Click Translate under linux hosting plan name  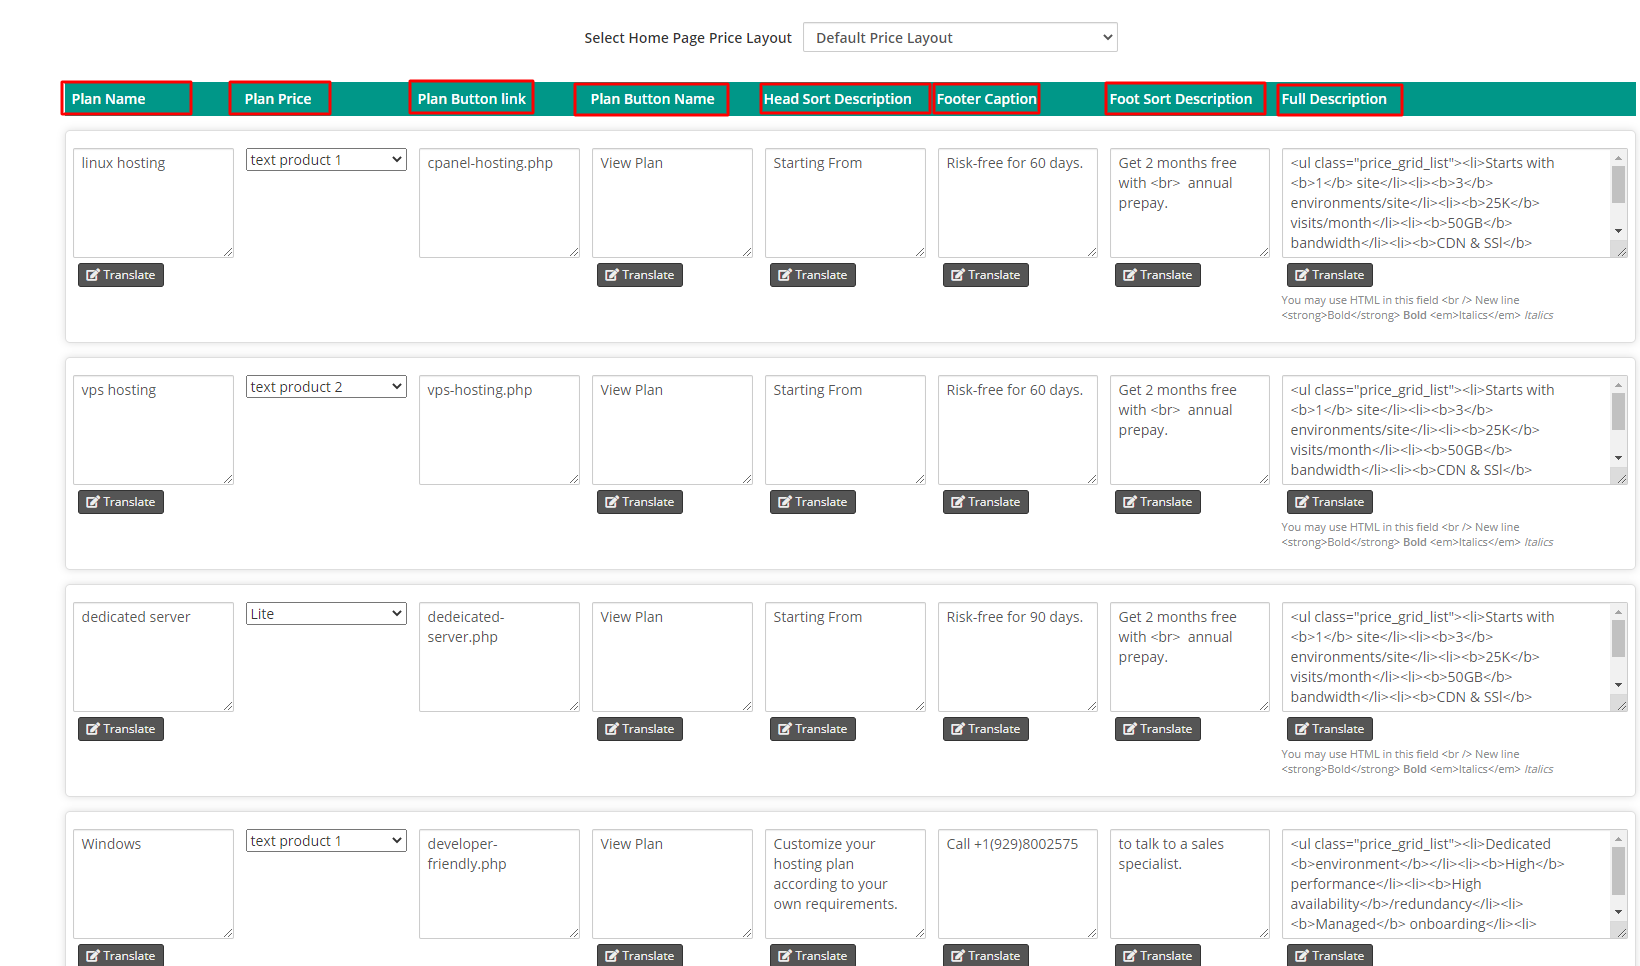click(x=121, y=275)
